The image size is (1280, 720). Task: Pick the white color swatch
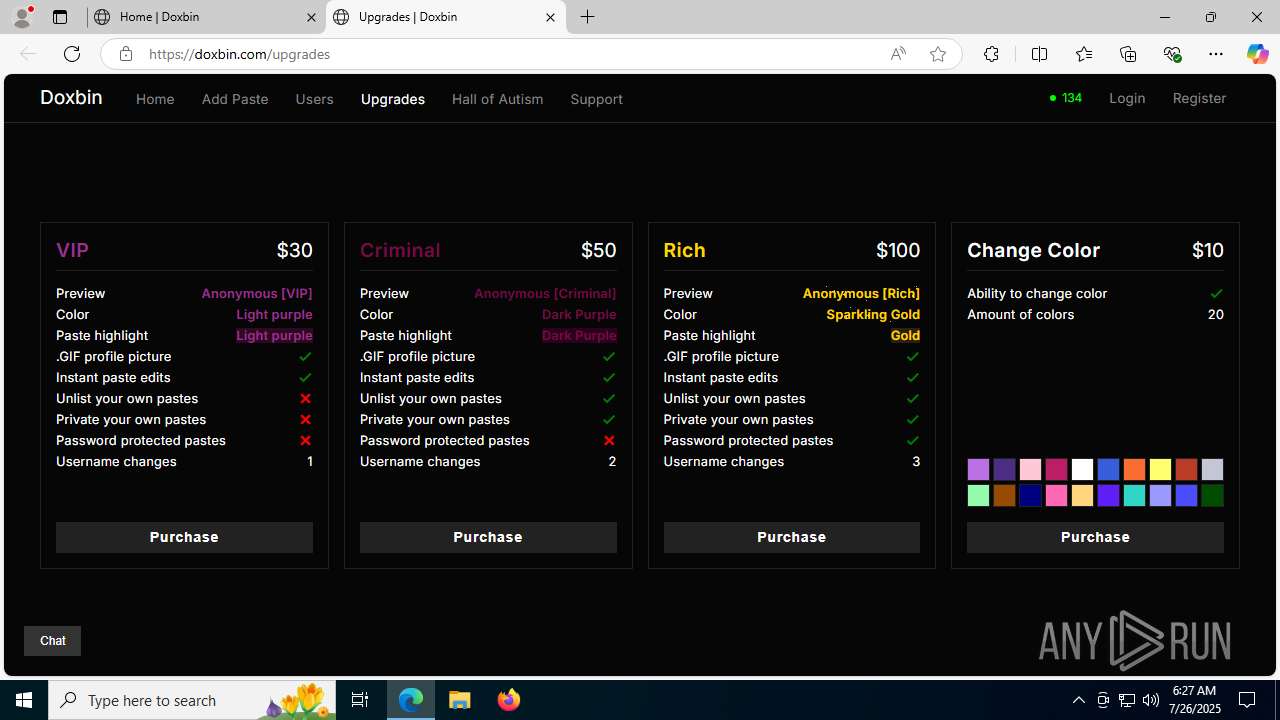tap(1082, 469)
